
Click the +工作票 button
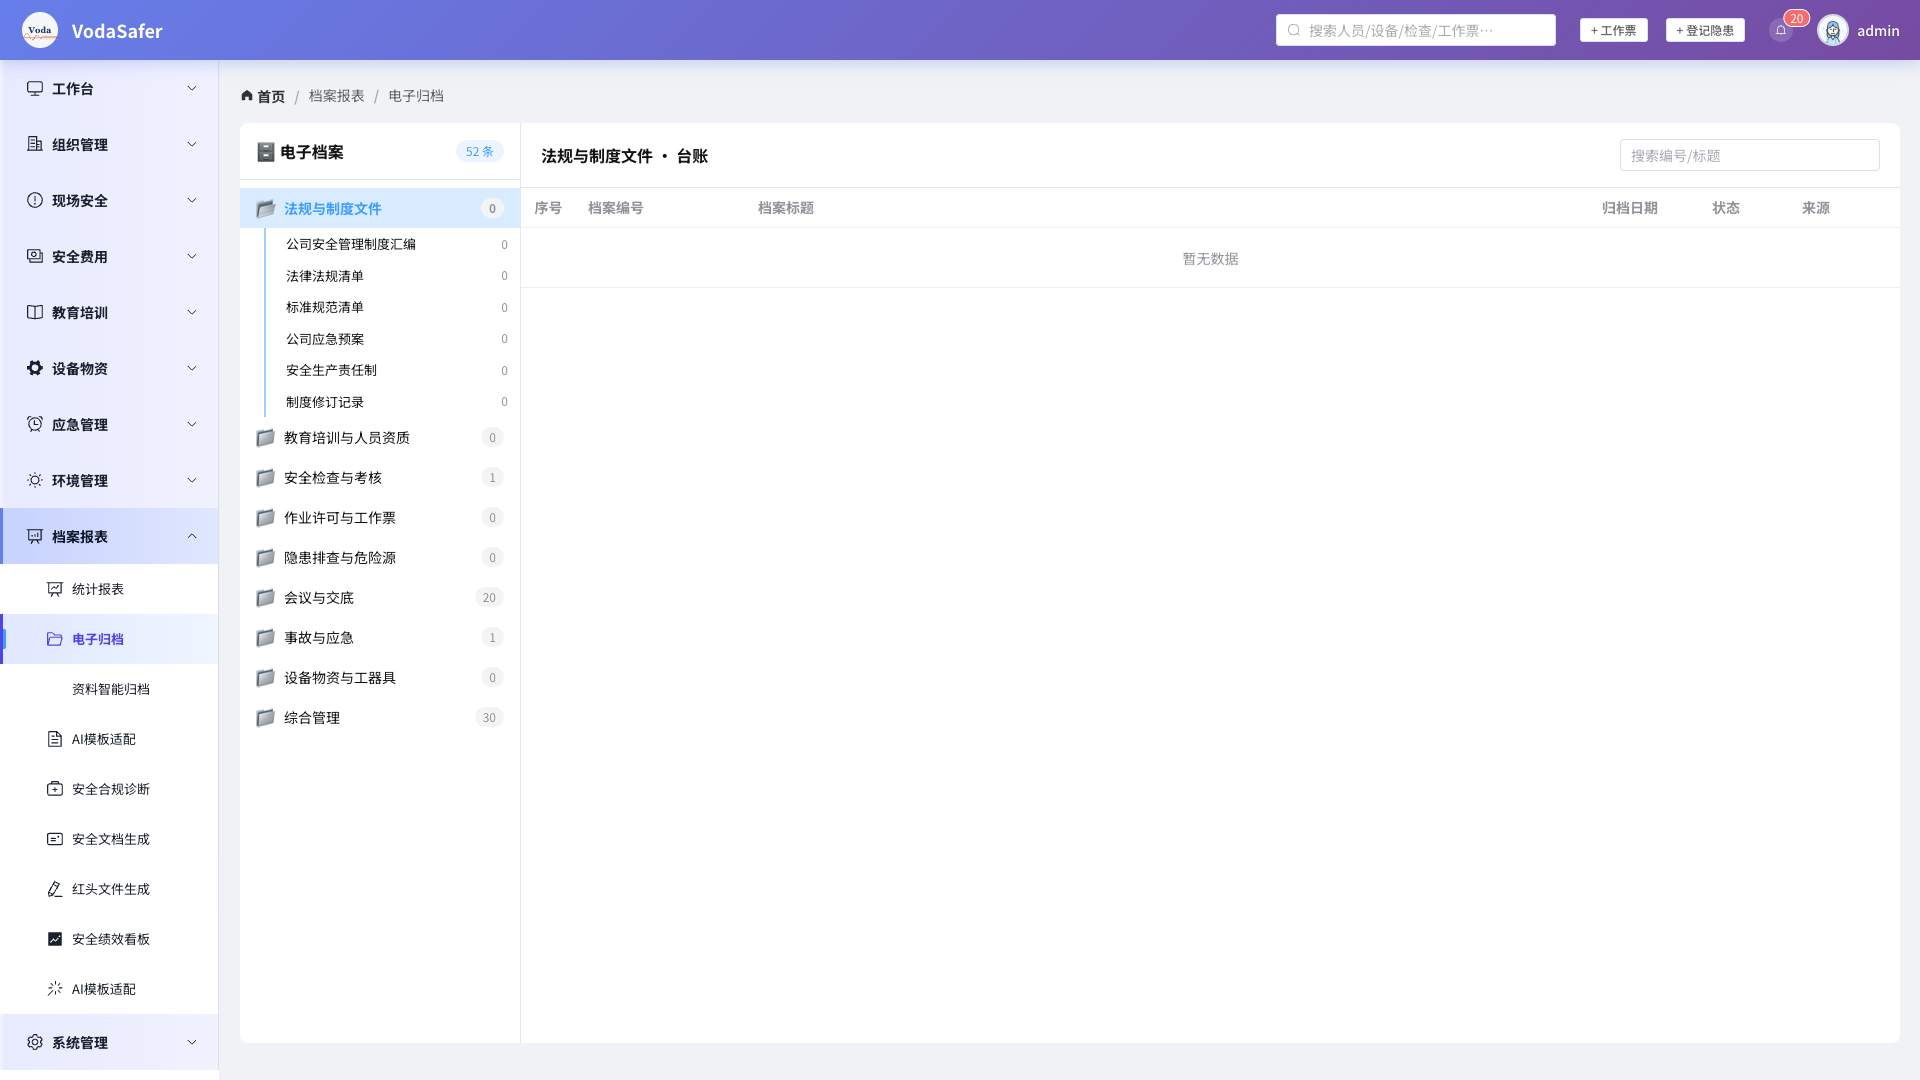point(1613,30)
